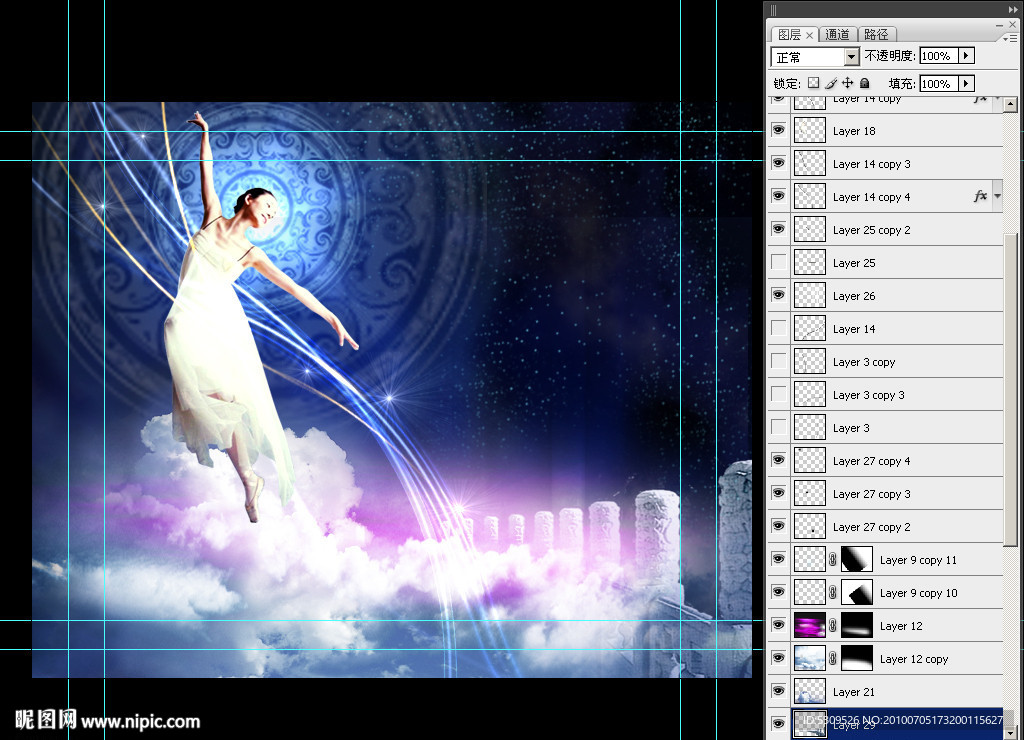Image resolution: width=1024 pixels, height=740 pixels.
Task: Click the layers list scroll-up arrow
Action: tap(1010, 105)
